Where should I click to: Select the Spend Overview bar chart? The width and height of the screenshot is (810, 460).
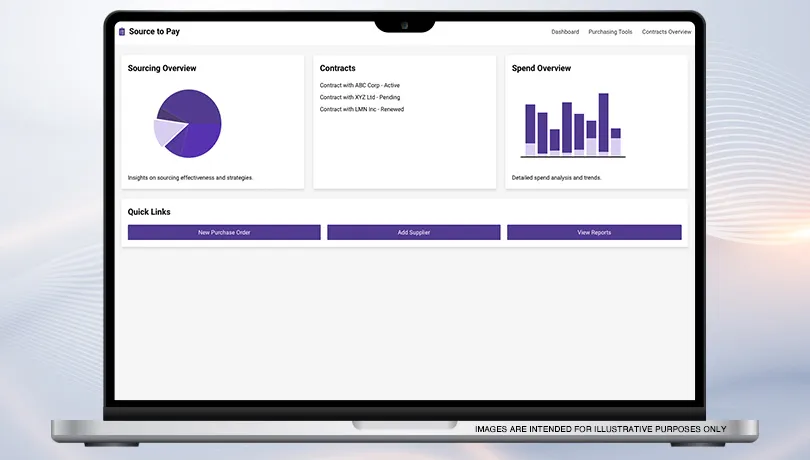573,125
